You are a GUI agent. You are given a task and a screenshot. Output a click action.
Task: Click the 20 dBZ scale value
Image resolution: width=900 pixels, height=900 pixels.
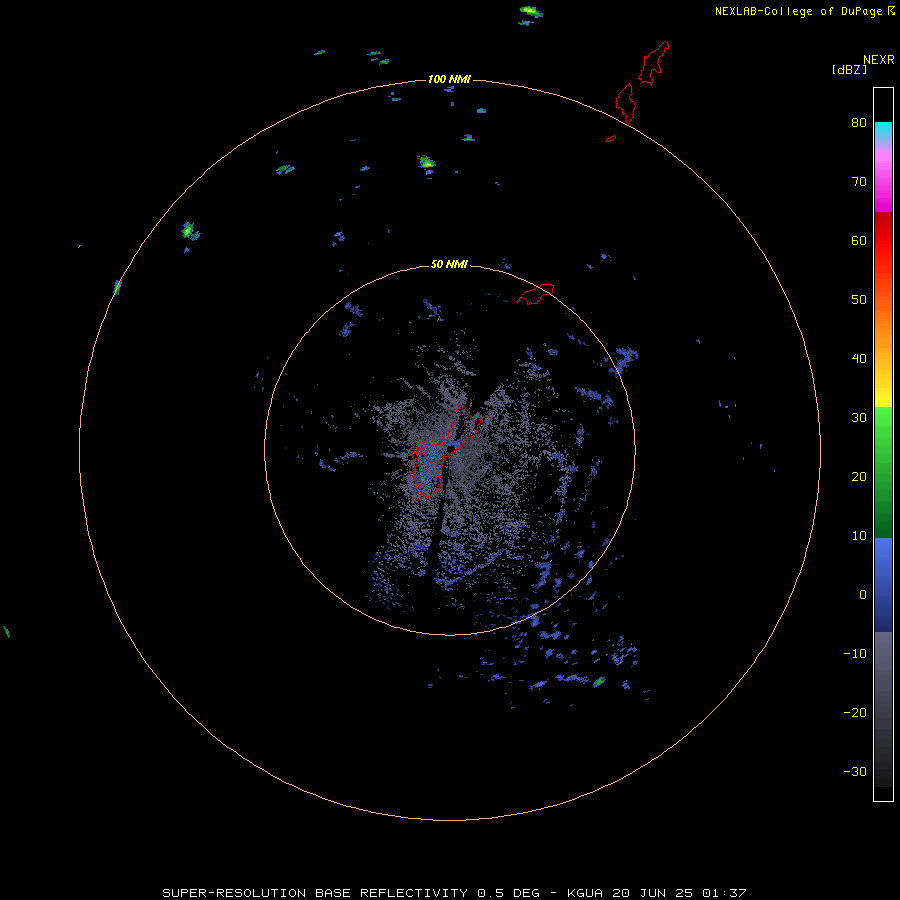click(859, 477)
